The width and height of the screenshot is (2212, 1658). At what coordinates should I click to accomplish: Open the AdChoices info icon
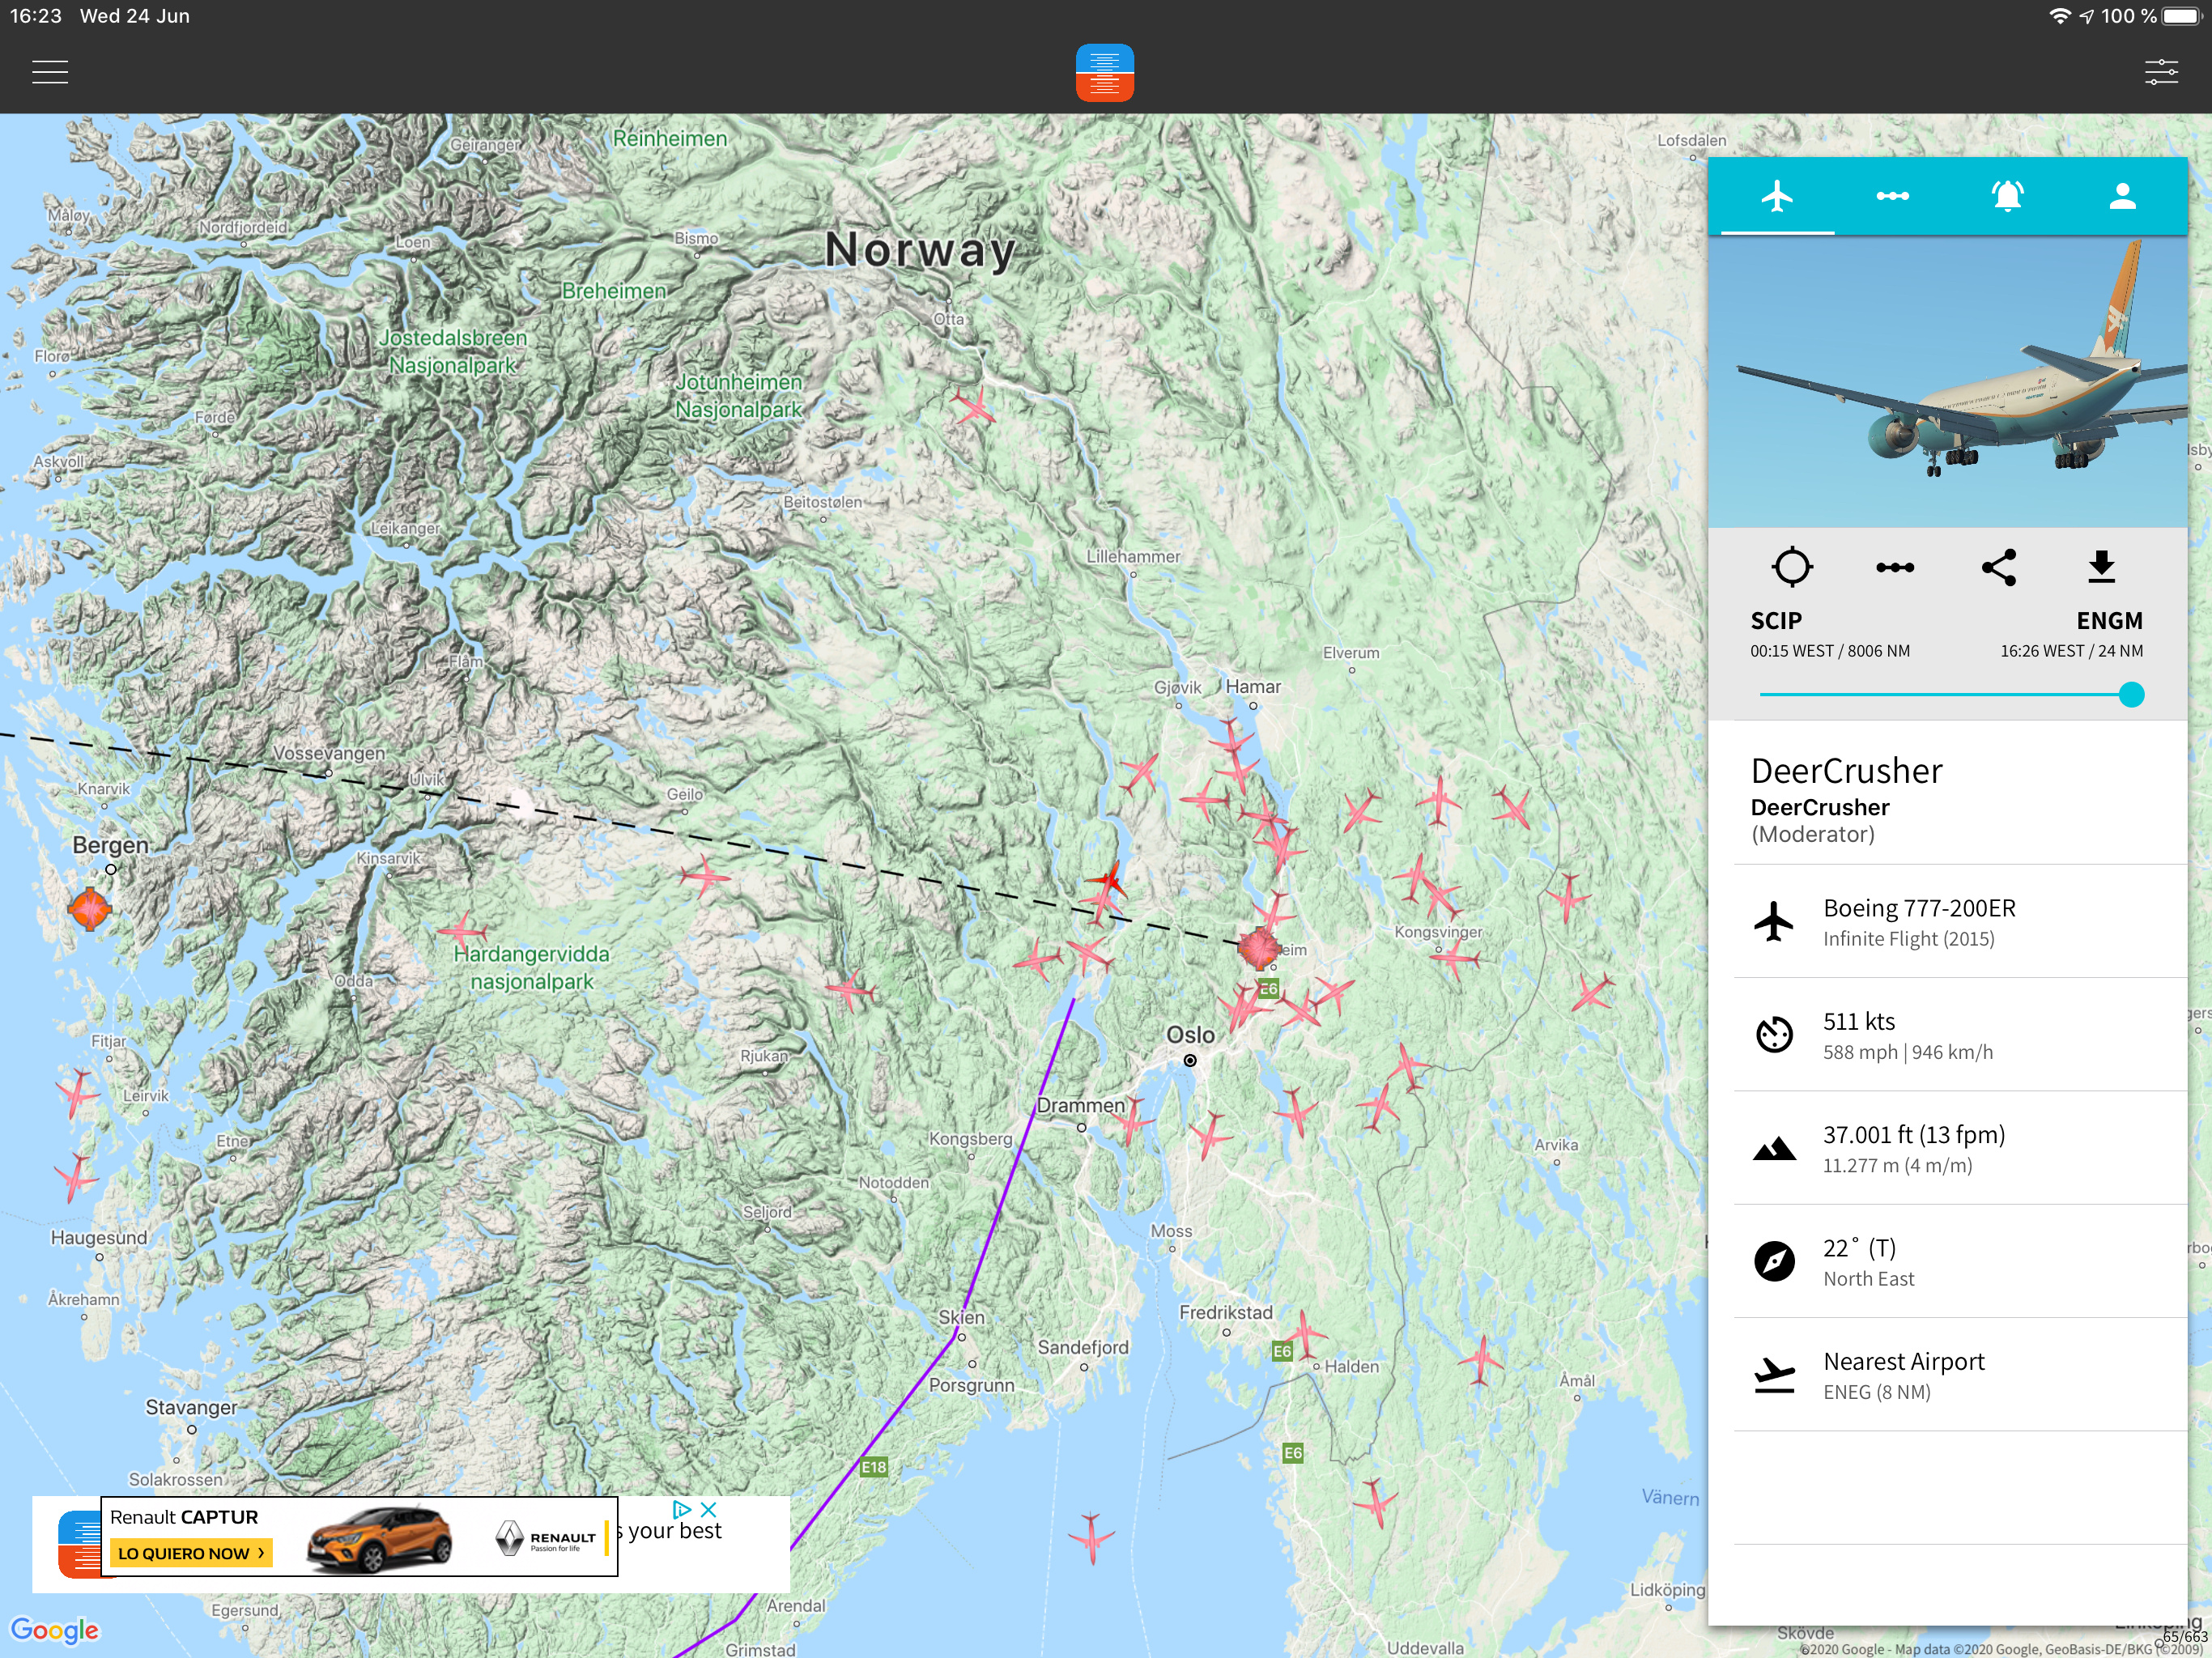click(682, 1509)
